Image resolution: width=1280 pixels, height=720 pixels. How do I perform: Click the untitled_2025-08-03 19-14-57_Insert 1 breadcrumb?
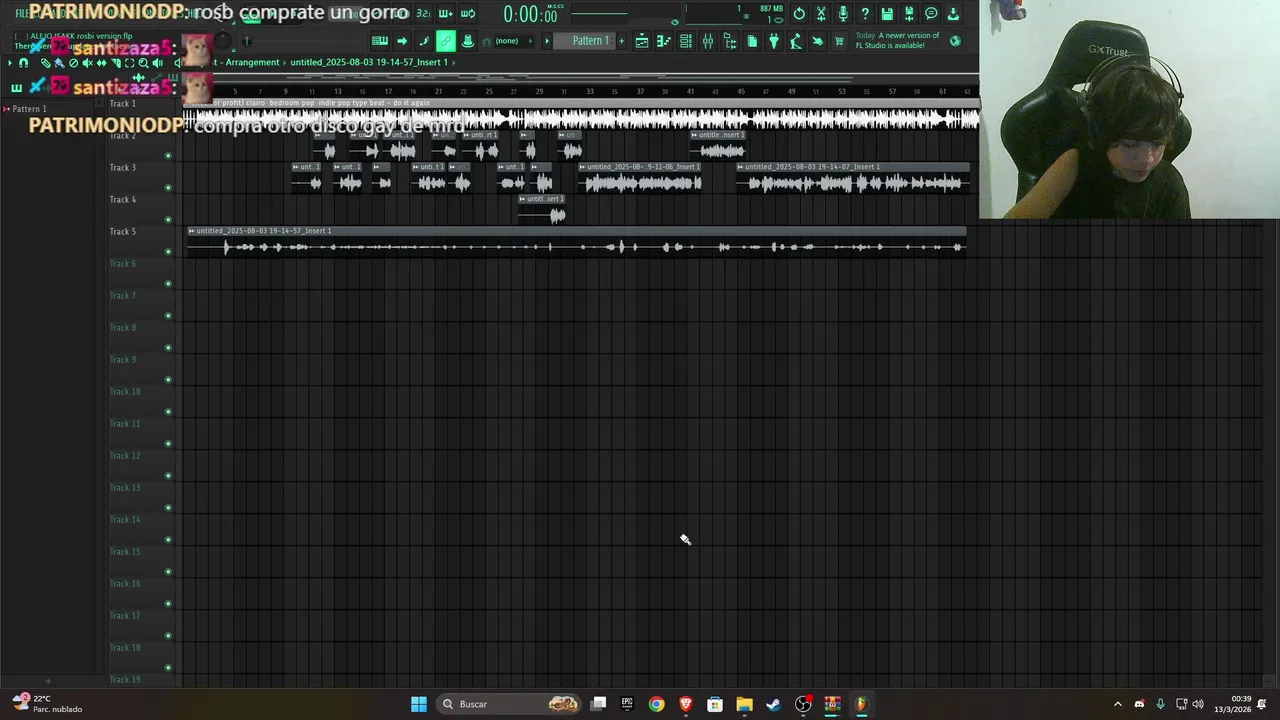click(368, 62)
